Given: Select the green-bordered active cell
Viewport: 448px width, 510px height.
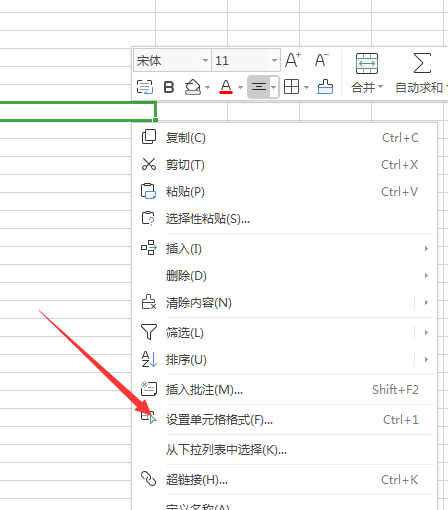Looking at the screenshot, I should (78, 111).
